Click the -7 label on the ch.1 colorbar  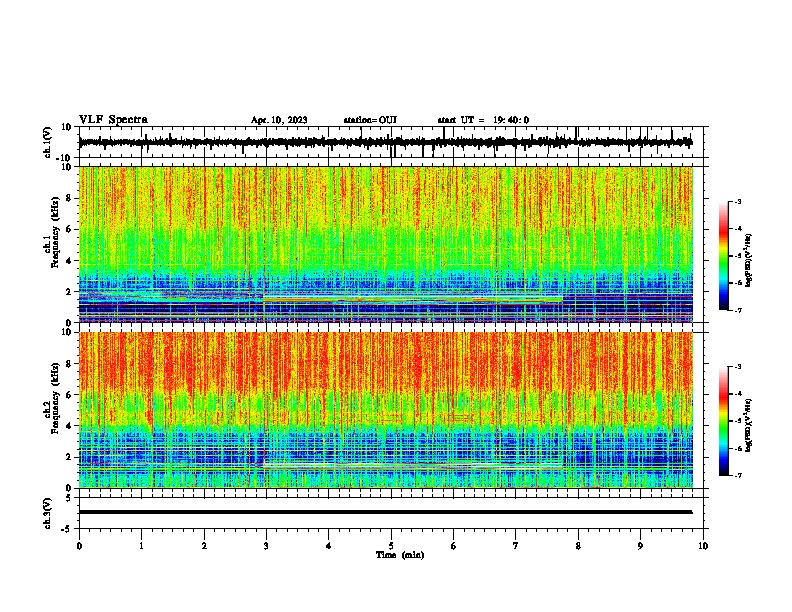[737, 310]
